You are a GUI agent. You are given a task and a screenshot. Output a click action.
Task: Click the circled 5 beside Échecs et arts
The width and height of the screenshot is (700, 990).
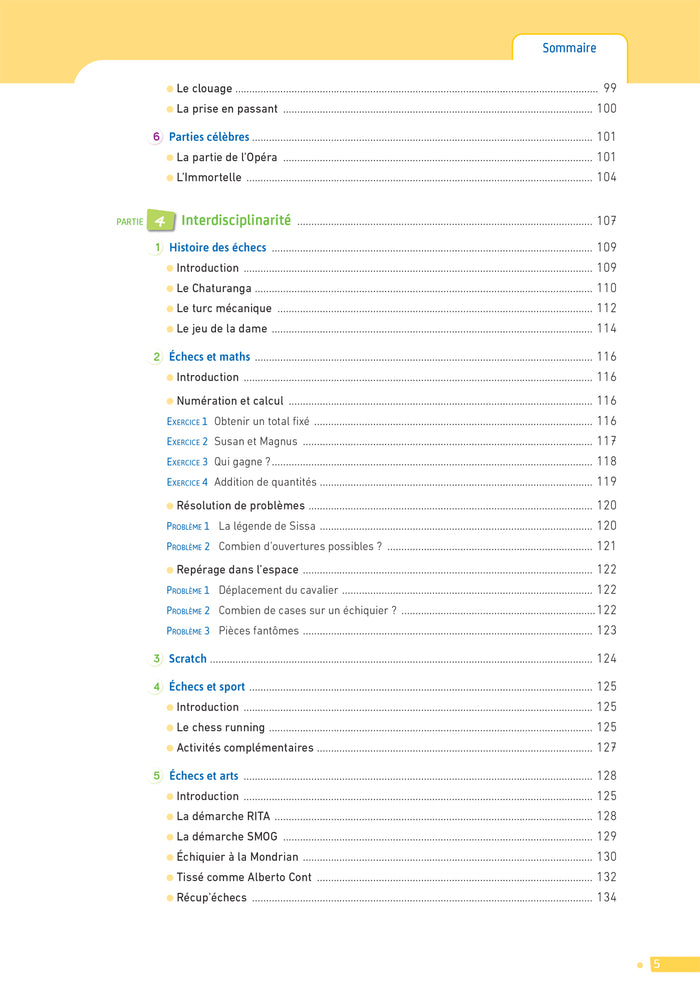pos(157,776)
